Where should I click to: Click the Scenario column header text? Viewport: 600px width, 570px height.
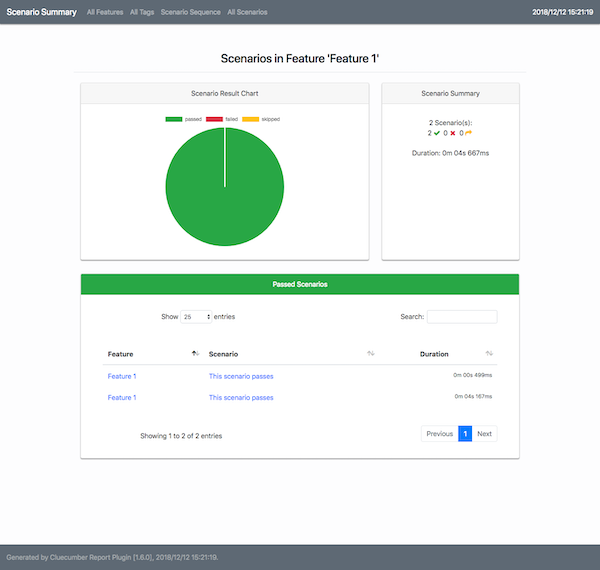pos(223,354)
